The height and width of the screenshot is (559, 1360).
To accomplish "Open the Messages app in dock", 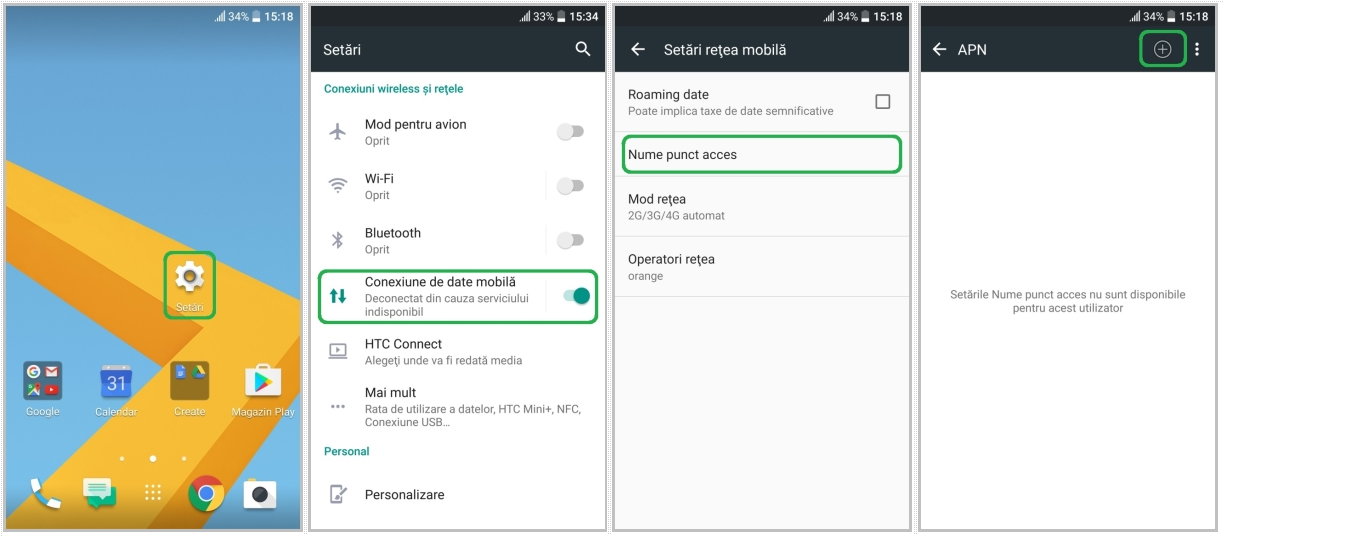I will pyautogui.click(x=99, y=494).
